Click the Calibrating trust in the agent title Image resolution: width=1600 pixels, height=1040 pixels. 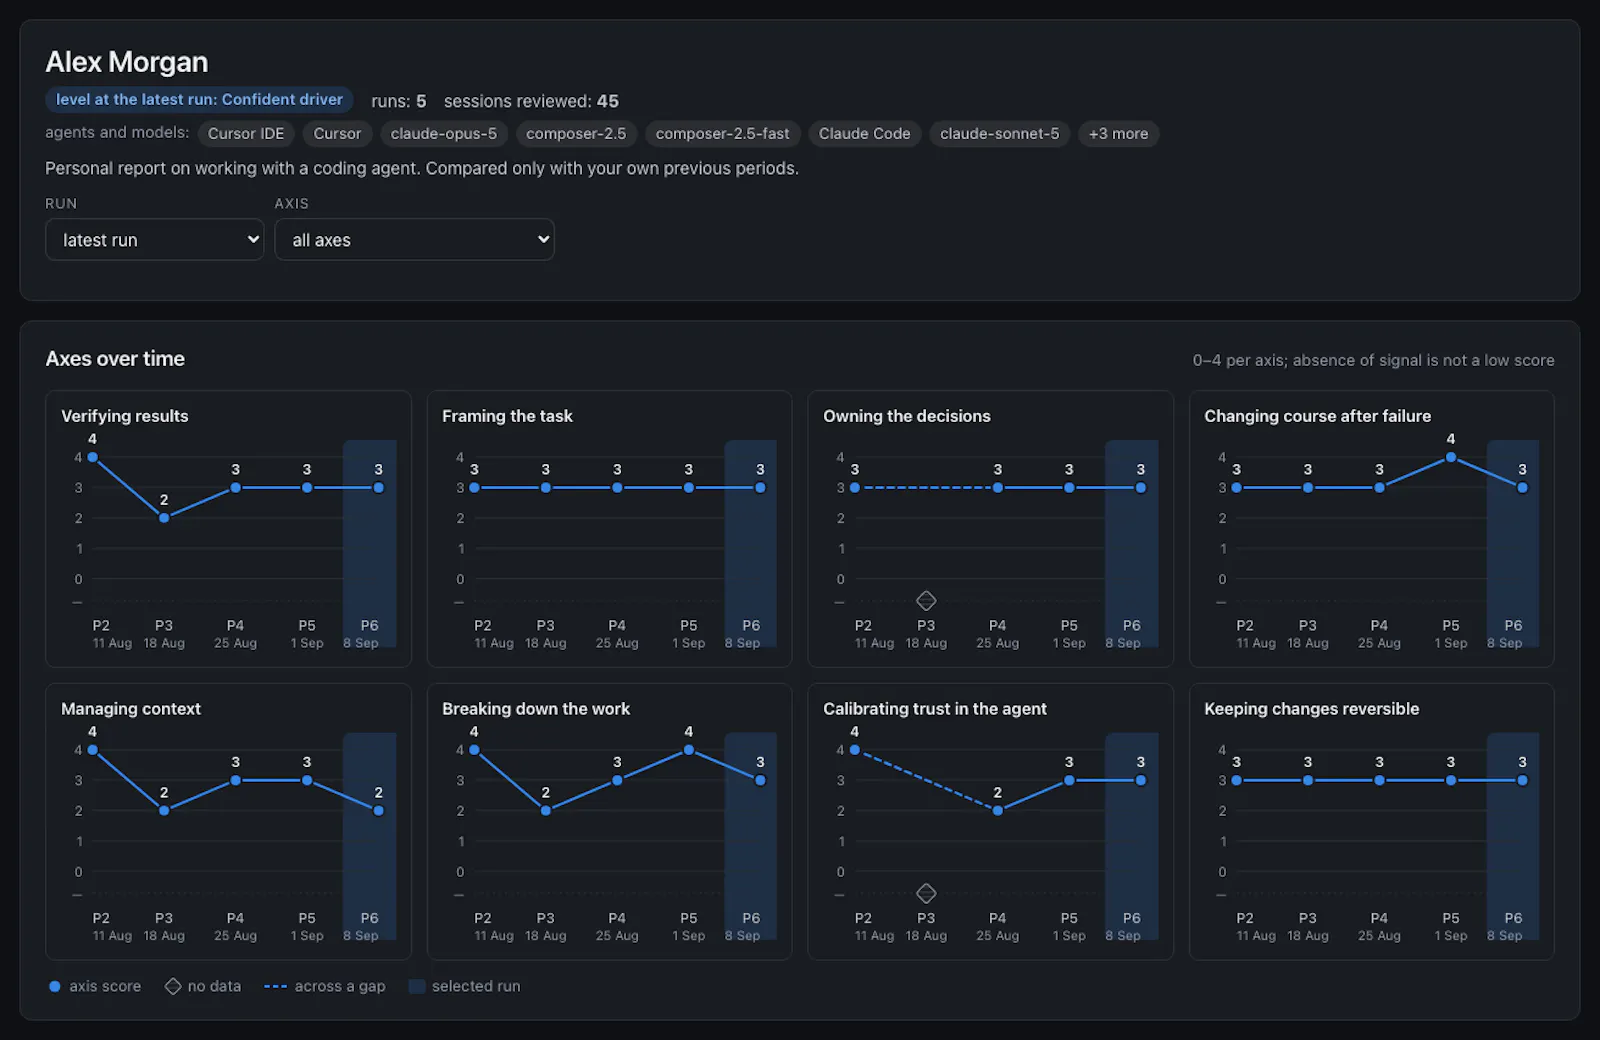pyautogui.click(x=934, y=709)
